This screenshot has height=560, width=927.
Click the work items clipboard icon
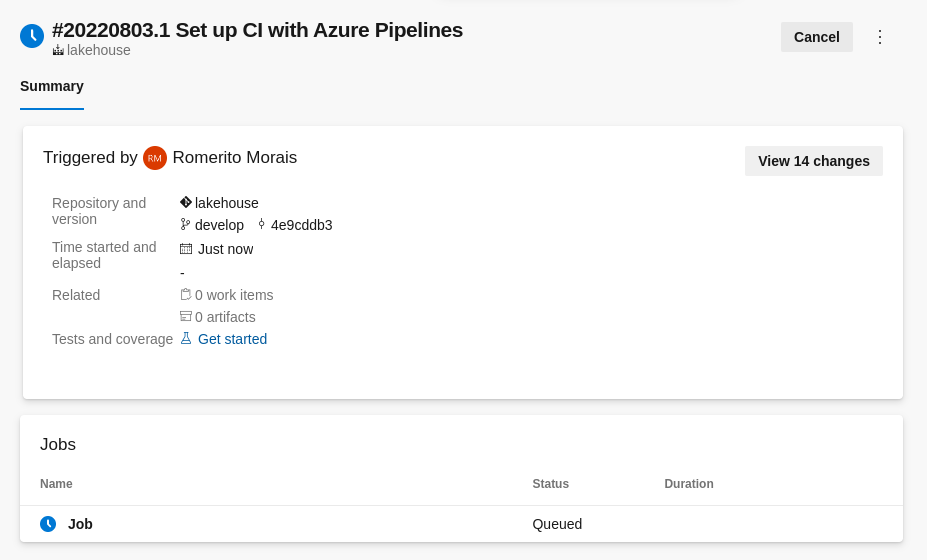[x=186, y=295]
